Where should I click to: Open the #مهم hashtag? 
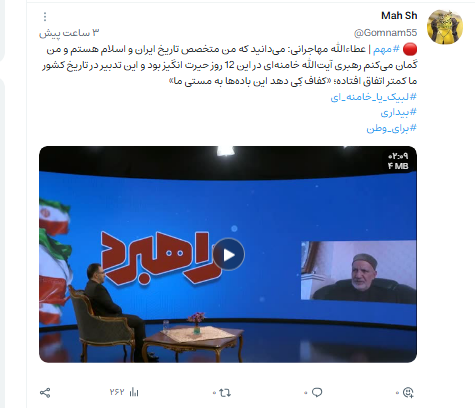click(x=386, y=49)
